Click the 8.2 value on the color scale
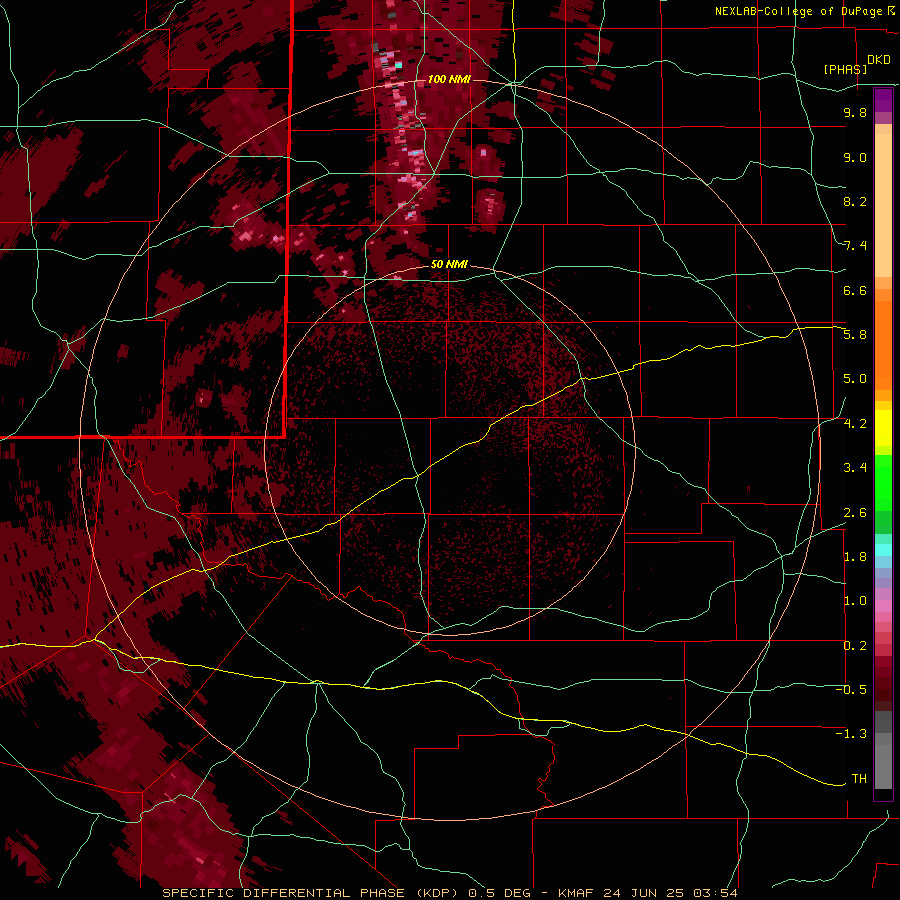The image size is (900, 900). click(x=855, y=201)
